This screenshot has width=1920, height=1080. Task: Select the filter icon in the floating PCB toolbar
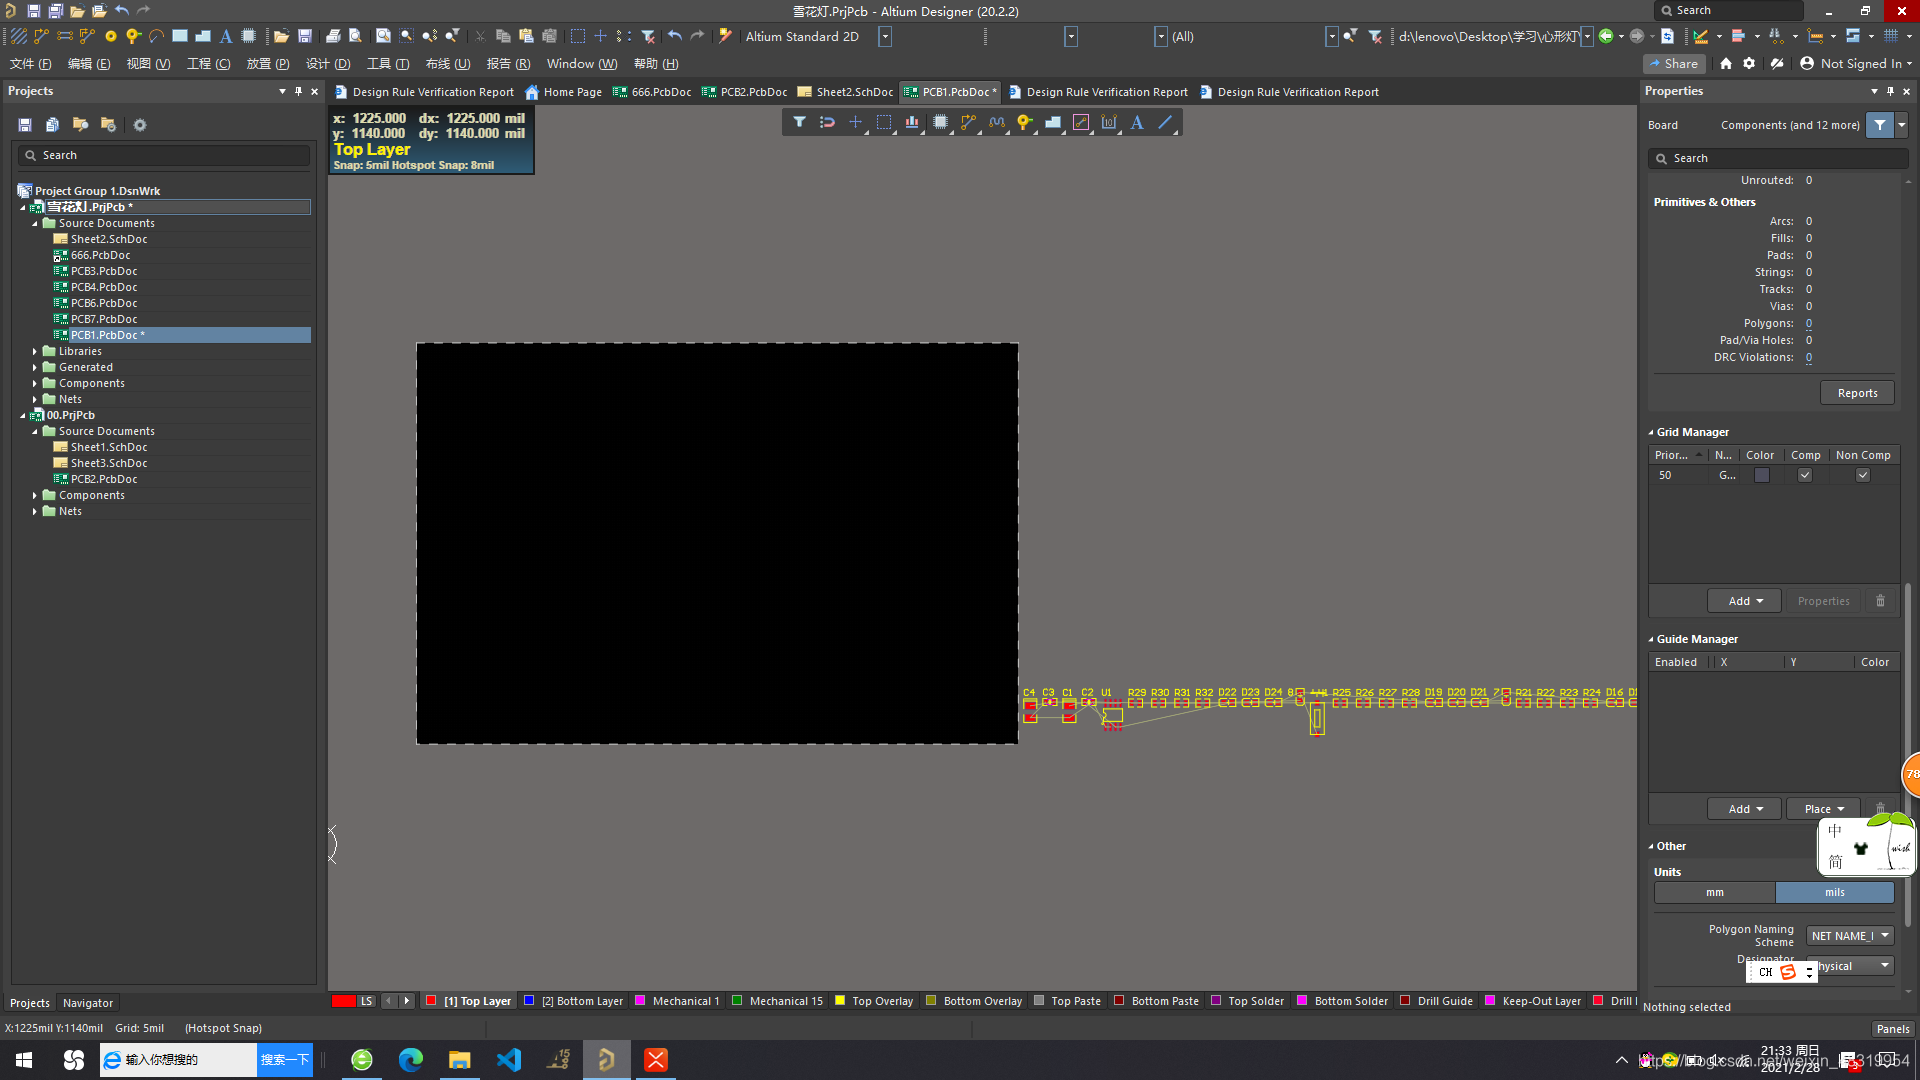click(x=799, y=122)
